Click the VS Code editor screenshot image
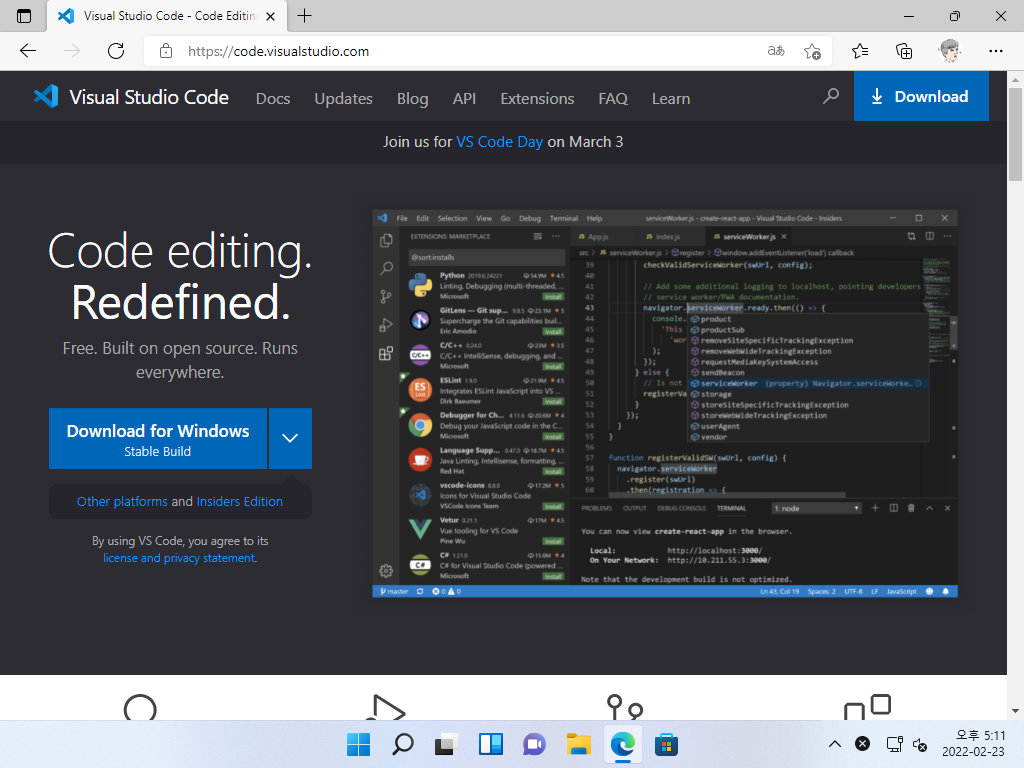This screenshot has height=768, width=1024. (x=665, y=404)
